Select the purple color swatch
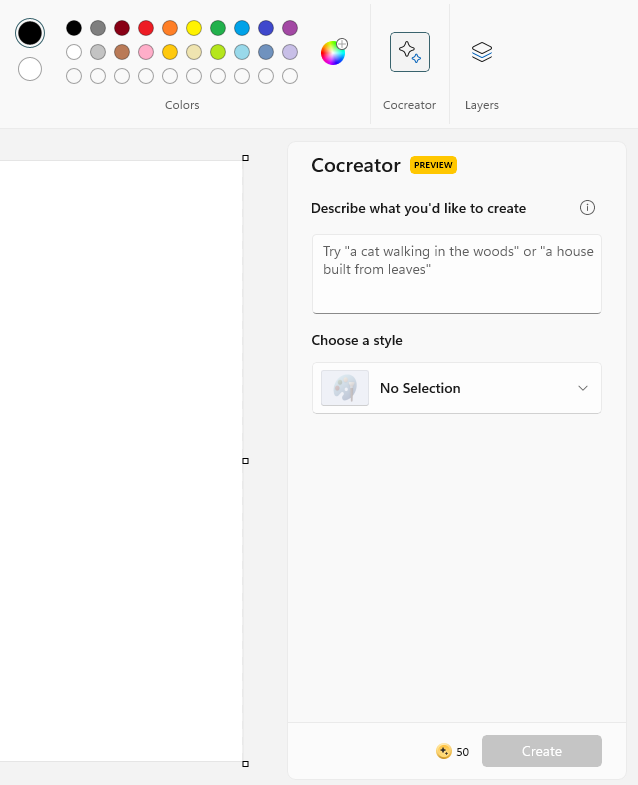Viewport: 638px width, 785px height. click(290, 28)
